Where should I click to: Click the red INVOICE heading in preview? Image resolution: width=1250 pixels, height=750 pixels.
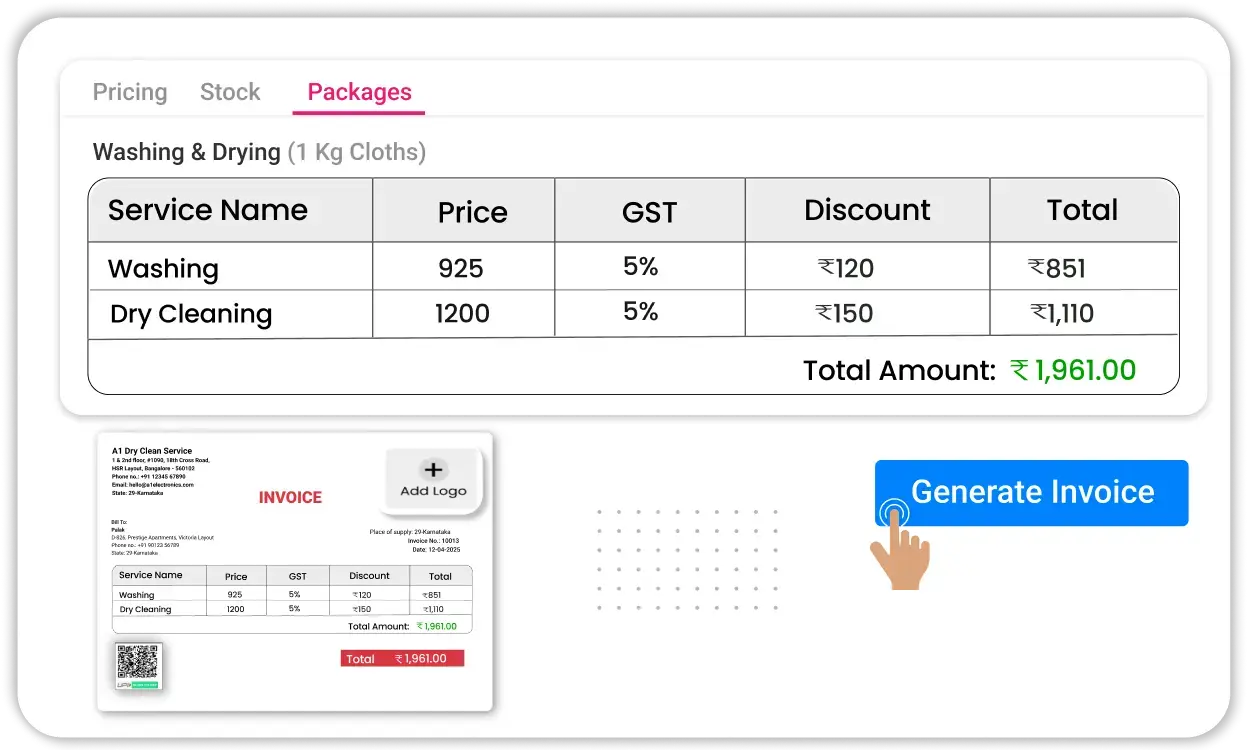click(x=290, y=497)
